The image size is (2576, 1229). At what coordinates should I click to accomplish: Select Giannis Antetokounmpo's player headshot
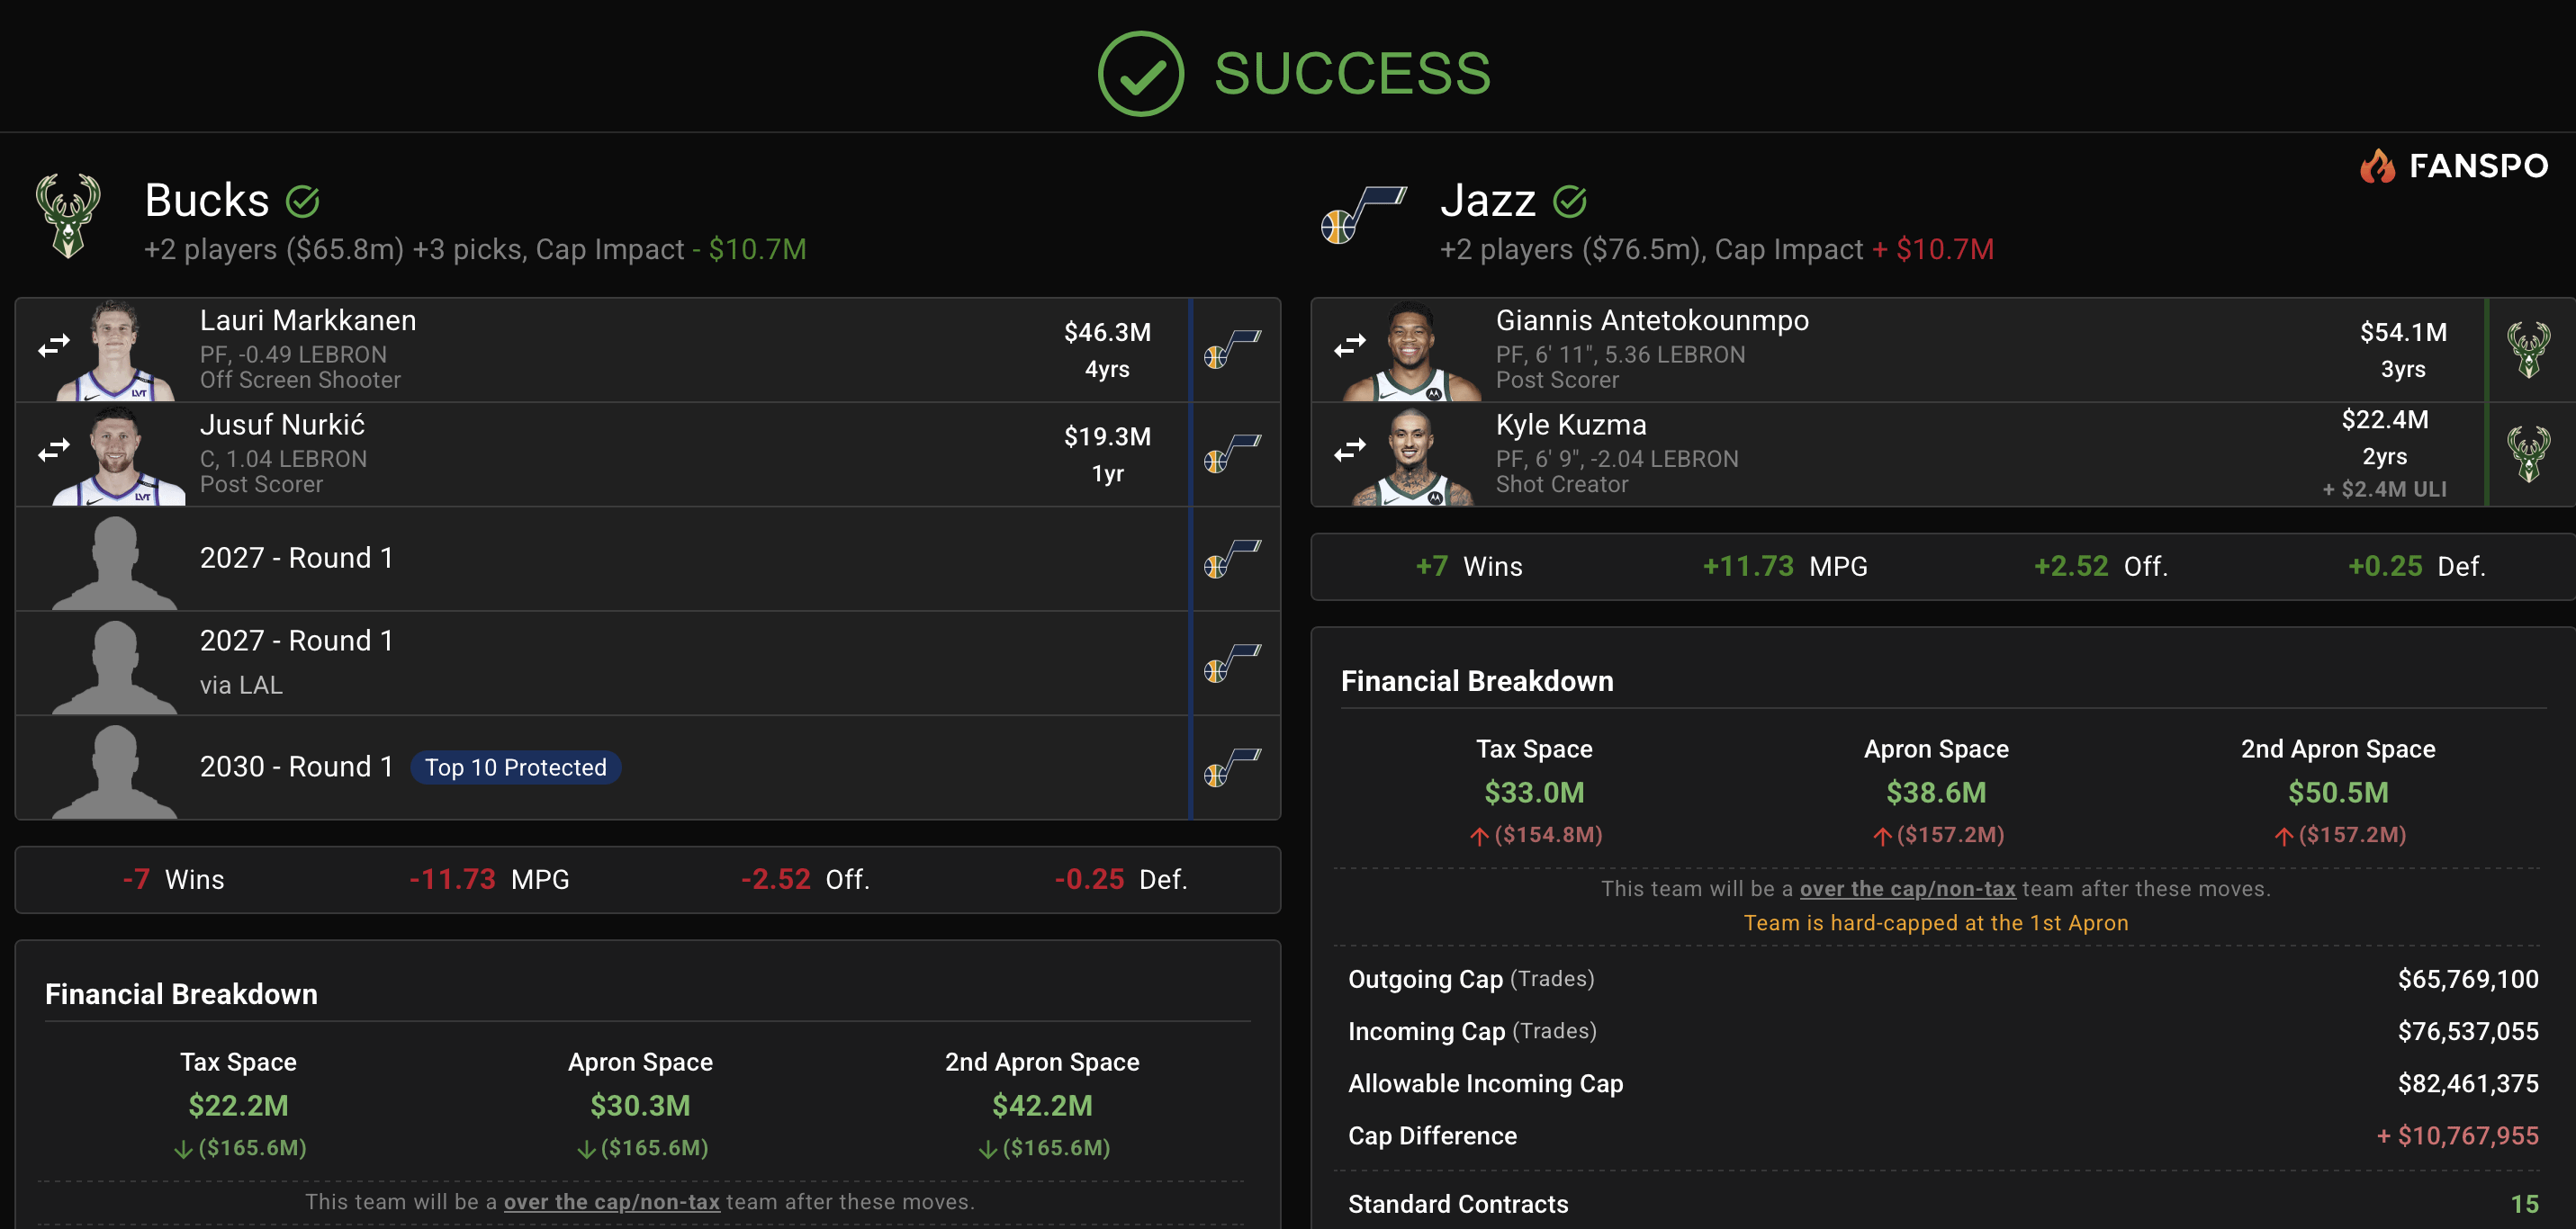point(1411,350)
